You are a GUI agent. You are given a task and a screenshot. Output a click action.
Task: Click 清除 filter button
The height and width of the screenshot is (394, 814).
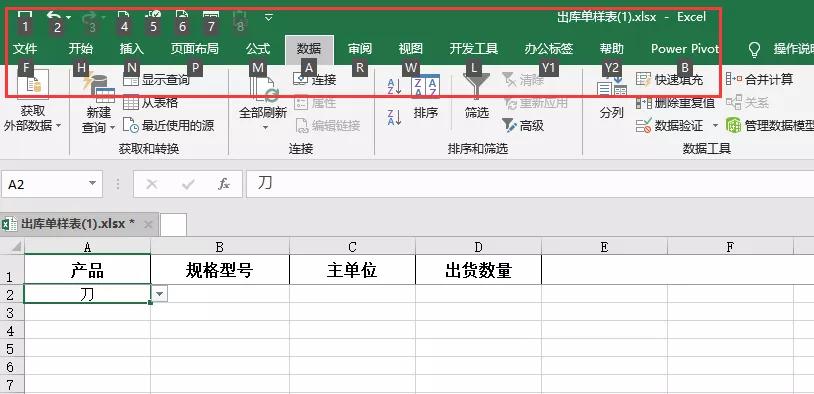click(x=524, y=80)
